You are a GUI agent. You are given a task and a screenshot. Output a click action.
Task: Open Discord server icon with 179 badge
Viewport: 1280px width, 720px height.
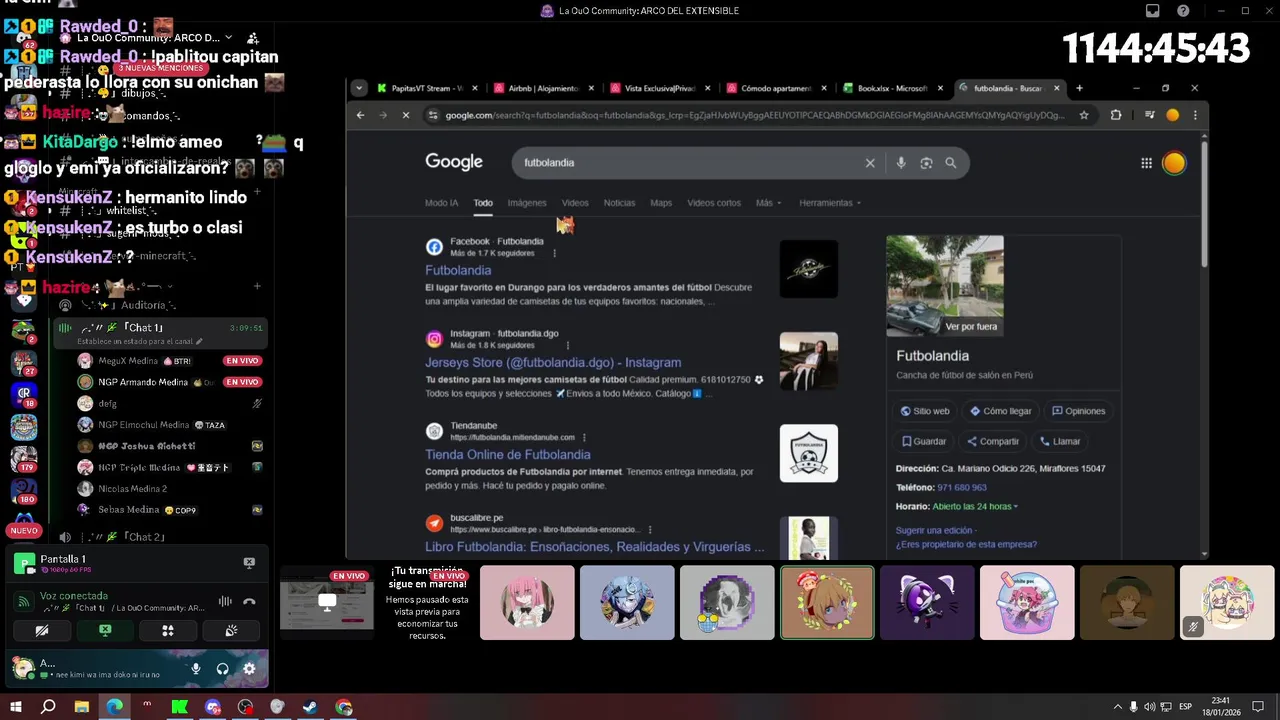pyautogui.click(x=24, y=459)
